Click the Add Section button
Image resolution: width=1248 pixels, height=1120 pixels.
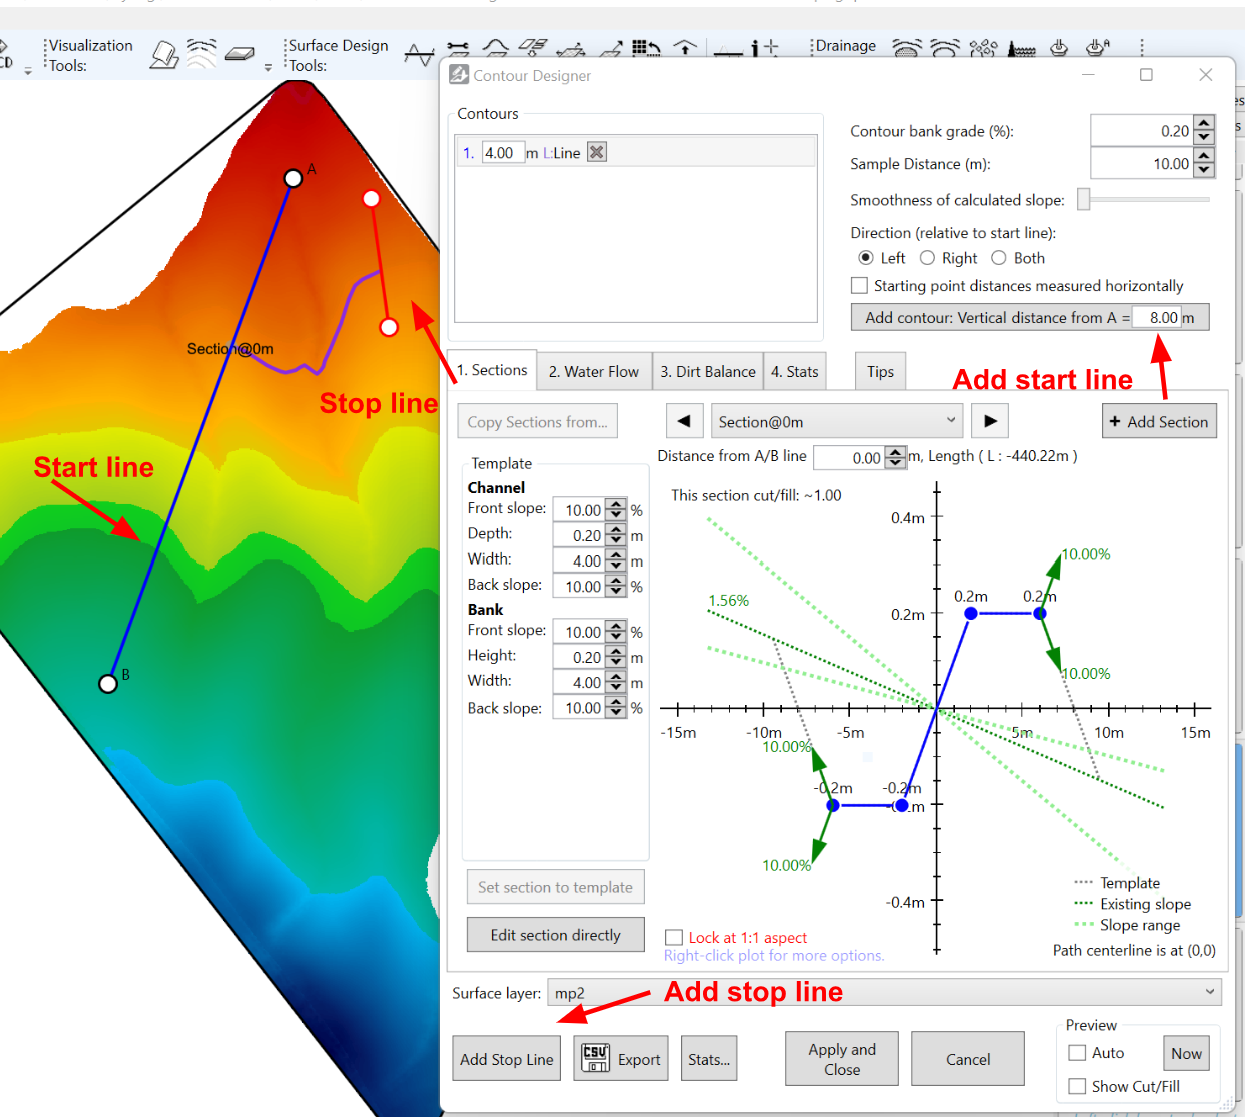pyautogui.click(x=1159, y=421)
